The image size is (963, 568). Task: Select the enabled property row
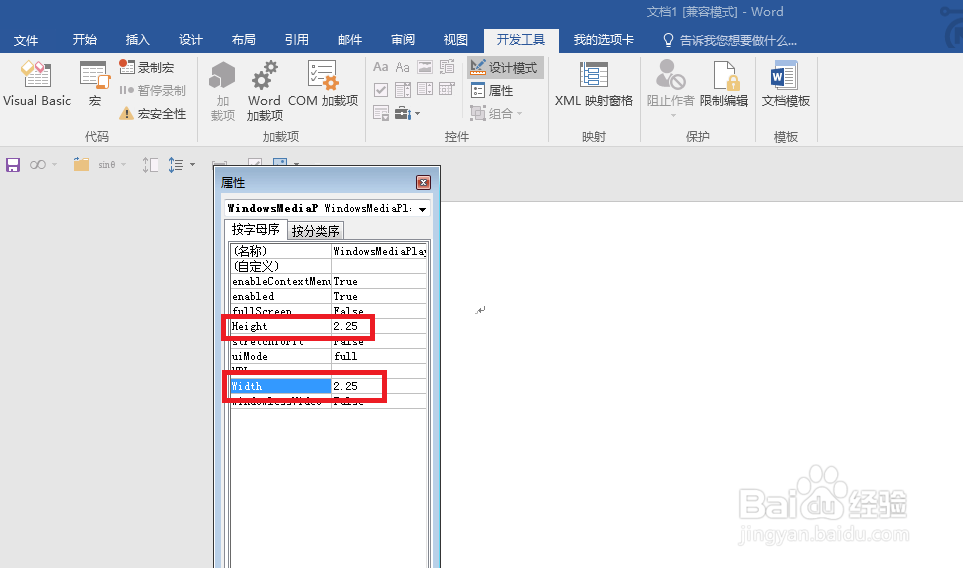point(329,297)
